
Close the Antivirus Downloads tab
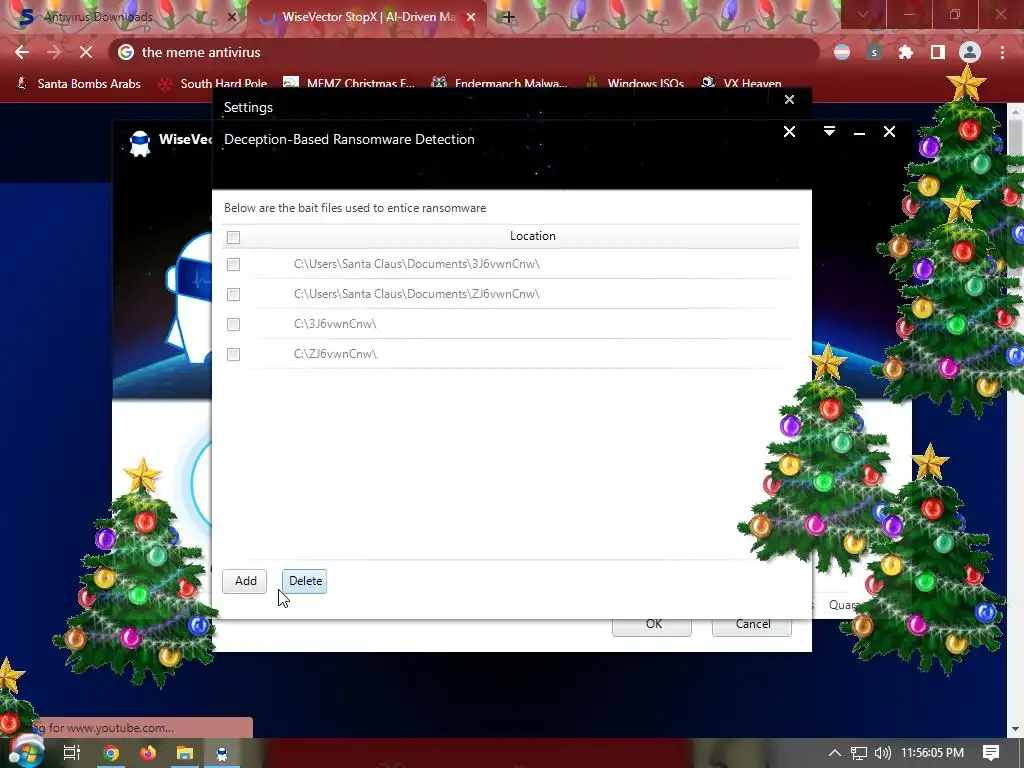tap(231, 18)
